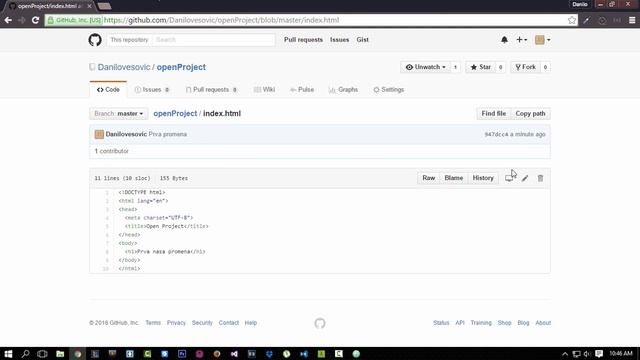Open the Wiki tab
The width and height of the screenshot is (640, 360).
click(264, 89)
